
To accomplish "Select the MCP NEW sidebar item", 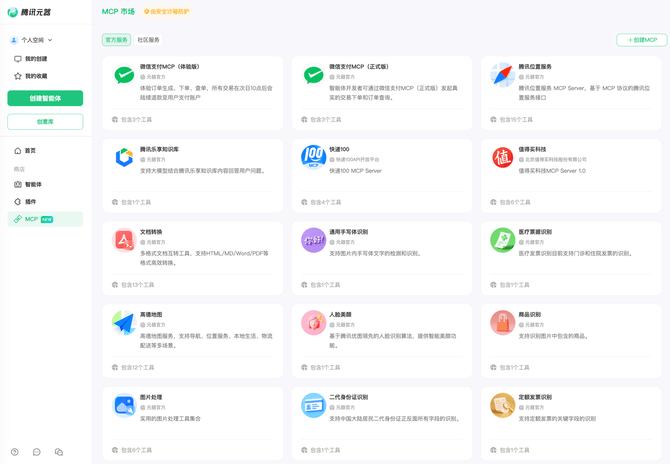I will click(x=45, y=219).
